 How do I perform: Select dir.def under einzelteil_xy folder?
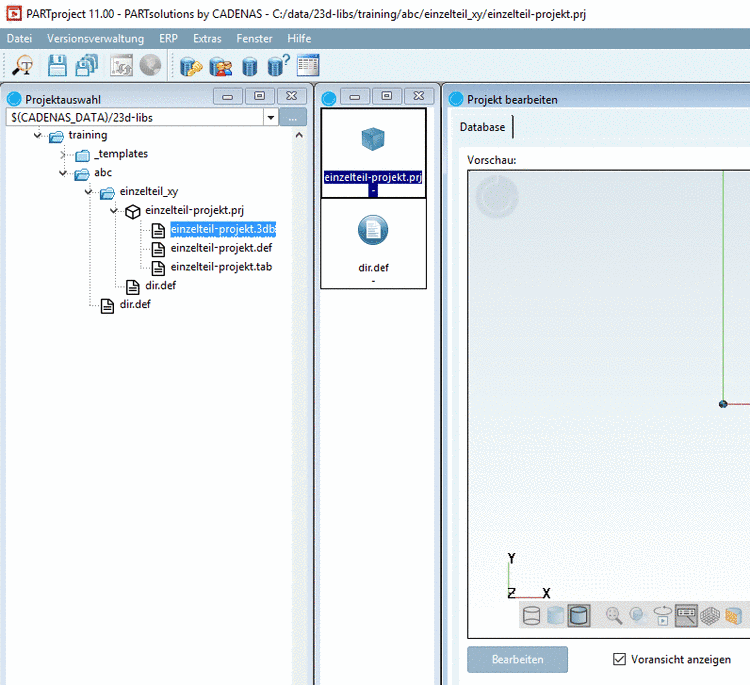click(x=161, y=286)
